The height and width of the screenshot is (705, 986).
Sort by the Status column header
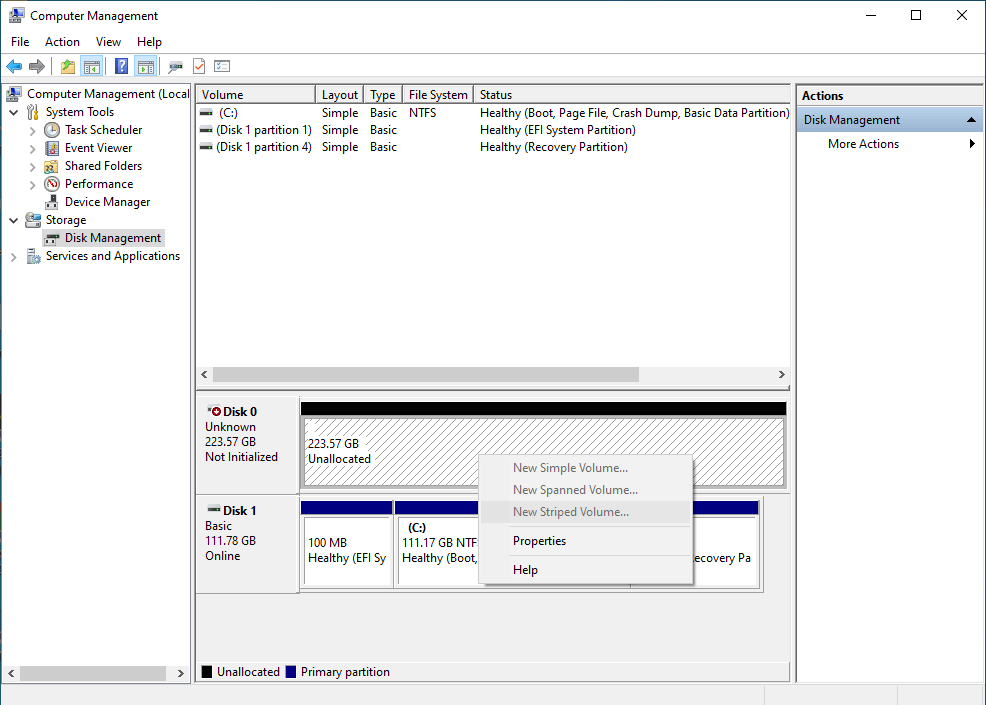pos(632,94)
